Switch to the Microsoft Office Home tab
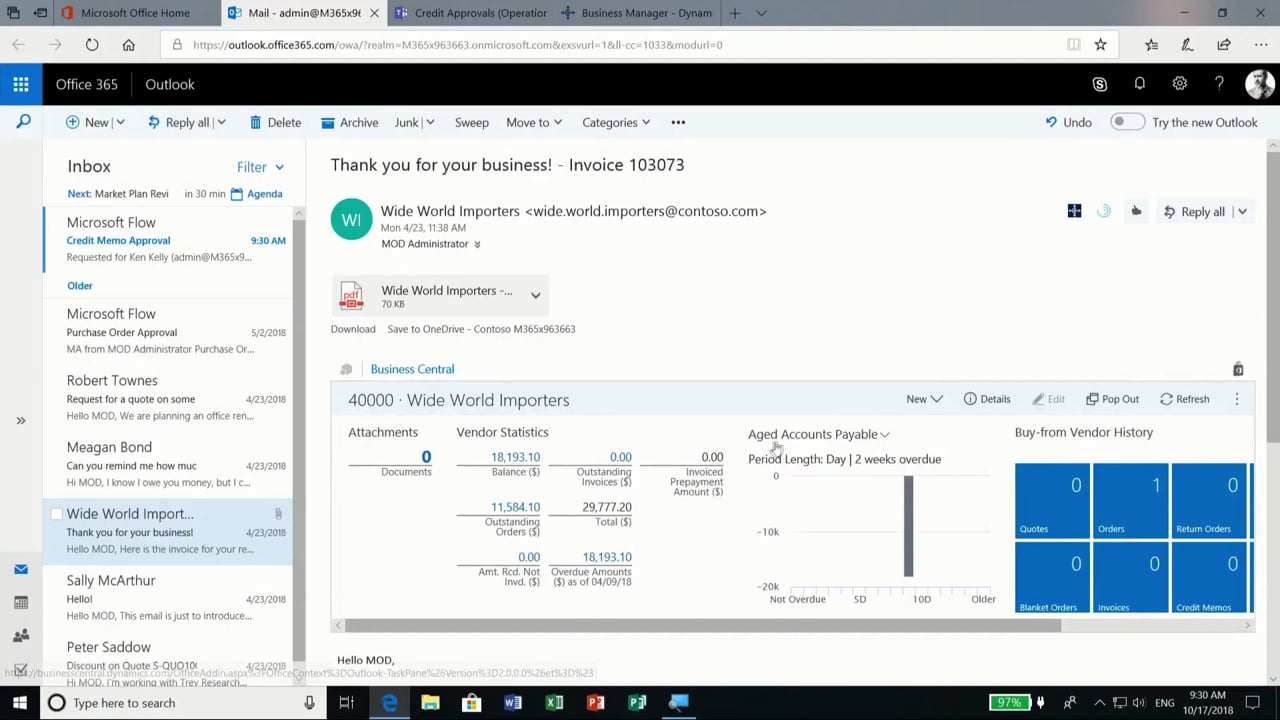1280x720 pixels. [x=134, y=13]
